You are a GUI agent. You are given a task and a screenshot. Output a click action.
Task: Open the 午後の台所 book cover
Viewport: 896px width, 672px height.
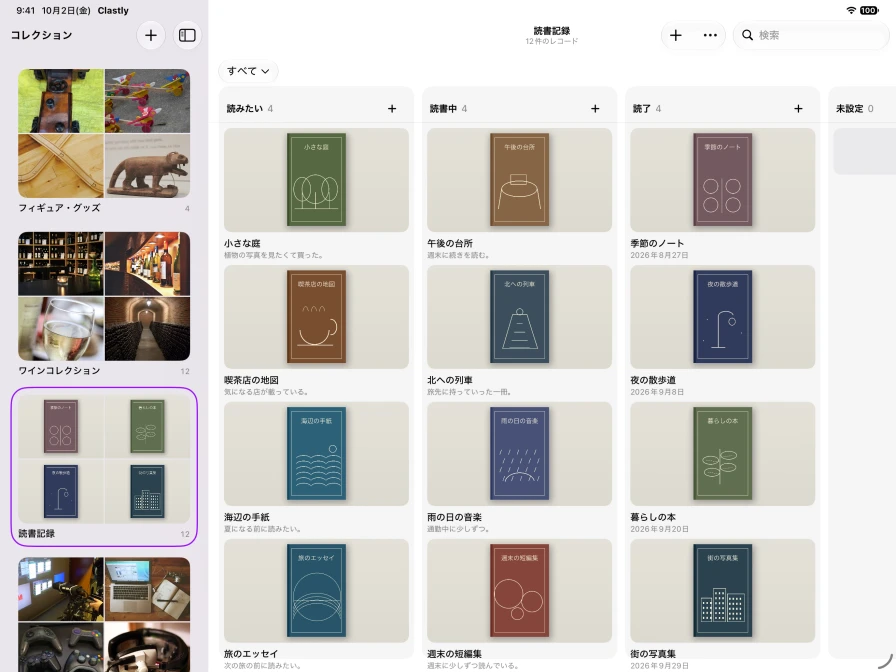(x=519, y=179)
